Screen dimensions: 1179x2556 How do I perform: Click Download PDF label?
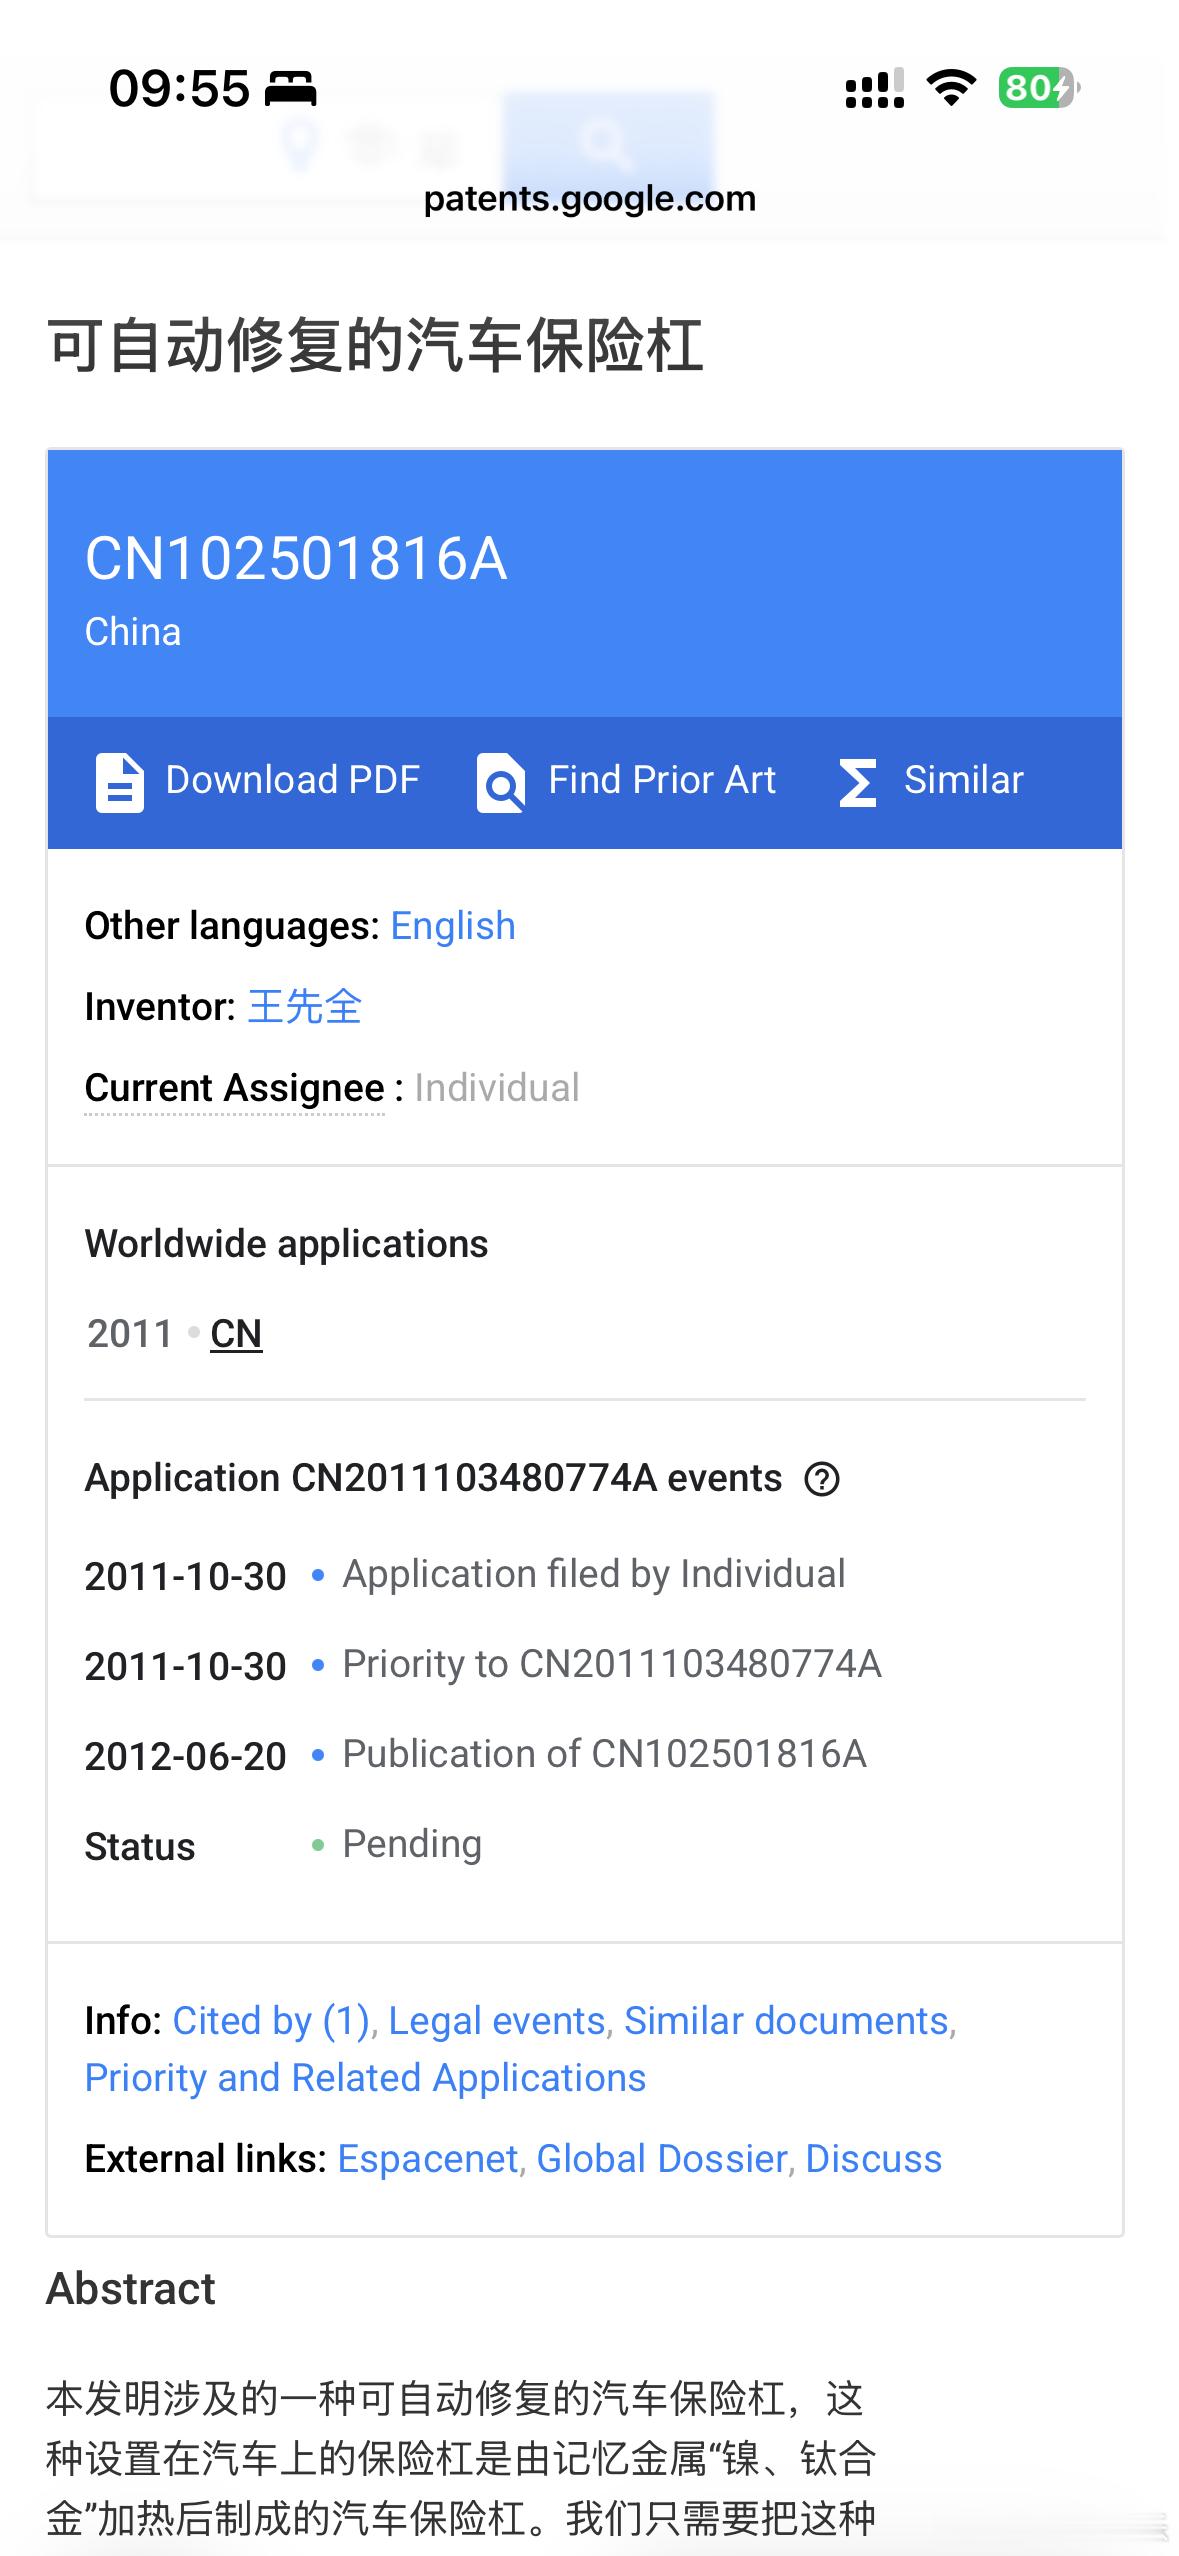pos(292,780)
